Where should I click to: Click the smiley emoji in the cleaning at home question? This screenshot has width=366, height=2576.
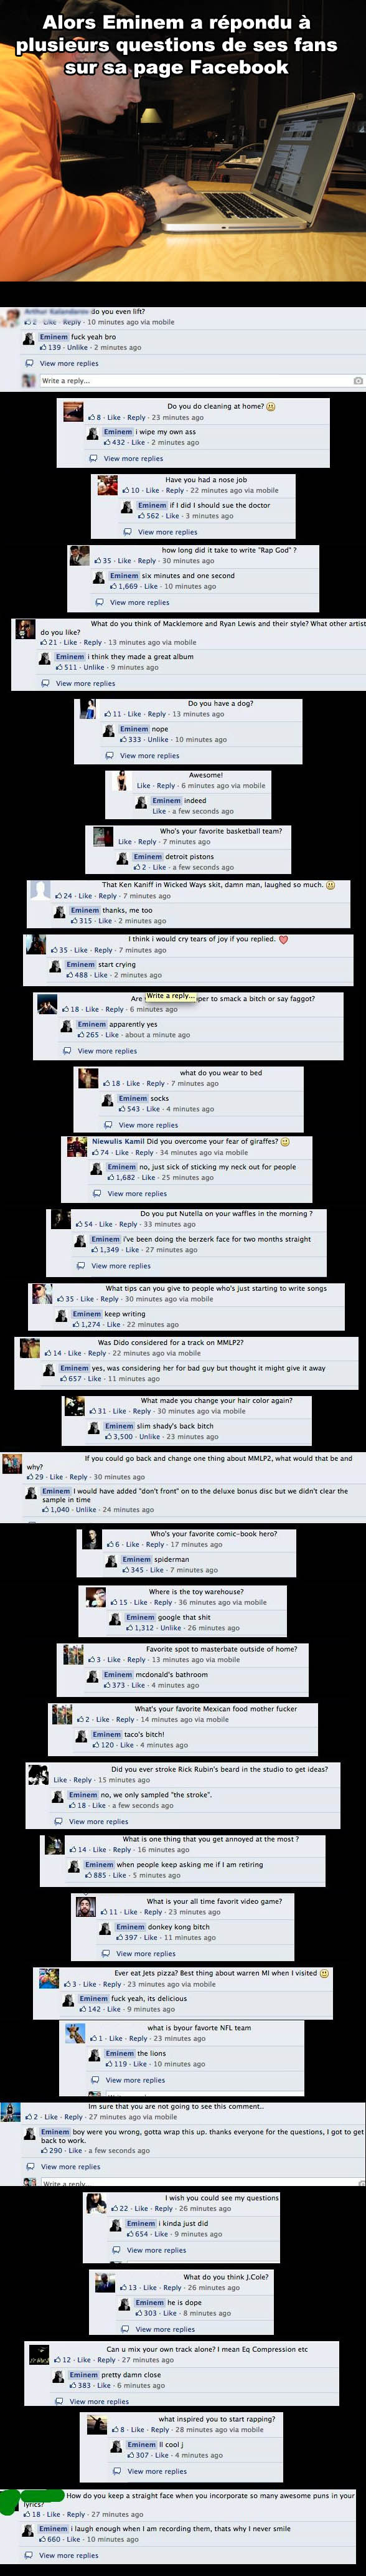(x=271, y=407)
